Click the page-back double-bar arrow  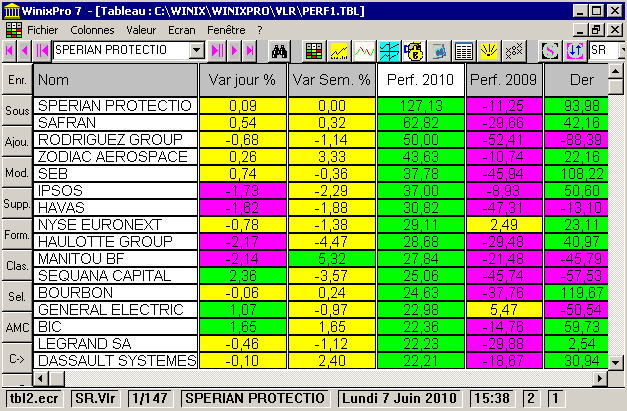[x=42, y=51]
